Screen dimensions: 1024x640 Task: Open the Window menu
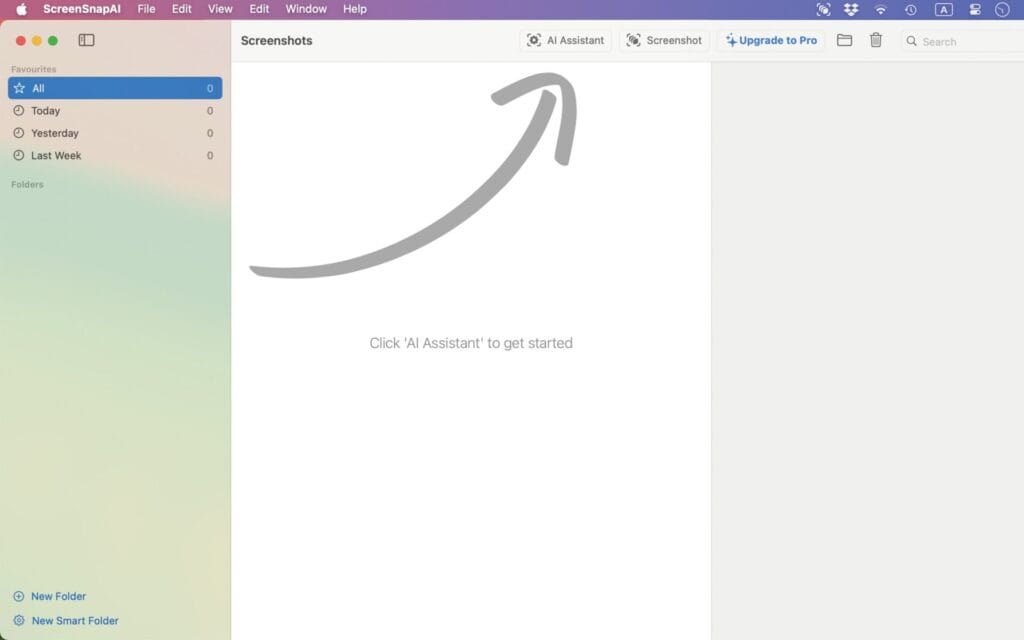[306, 9]
